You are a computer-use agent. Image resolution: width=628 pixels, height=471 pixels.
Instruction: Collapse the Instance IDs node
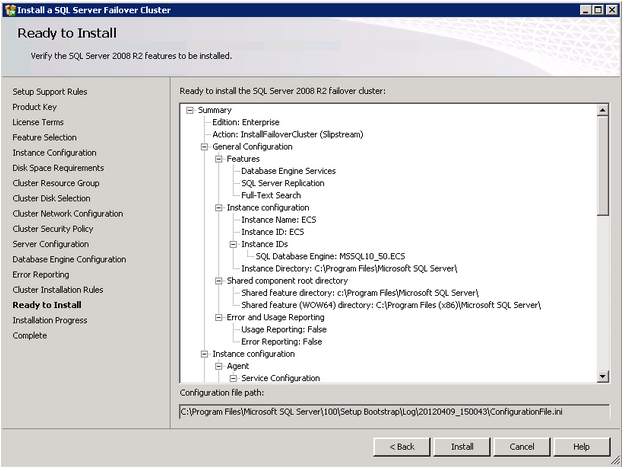[x=233, y=244]
